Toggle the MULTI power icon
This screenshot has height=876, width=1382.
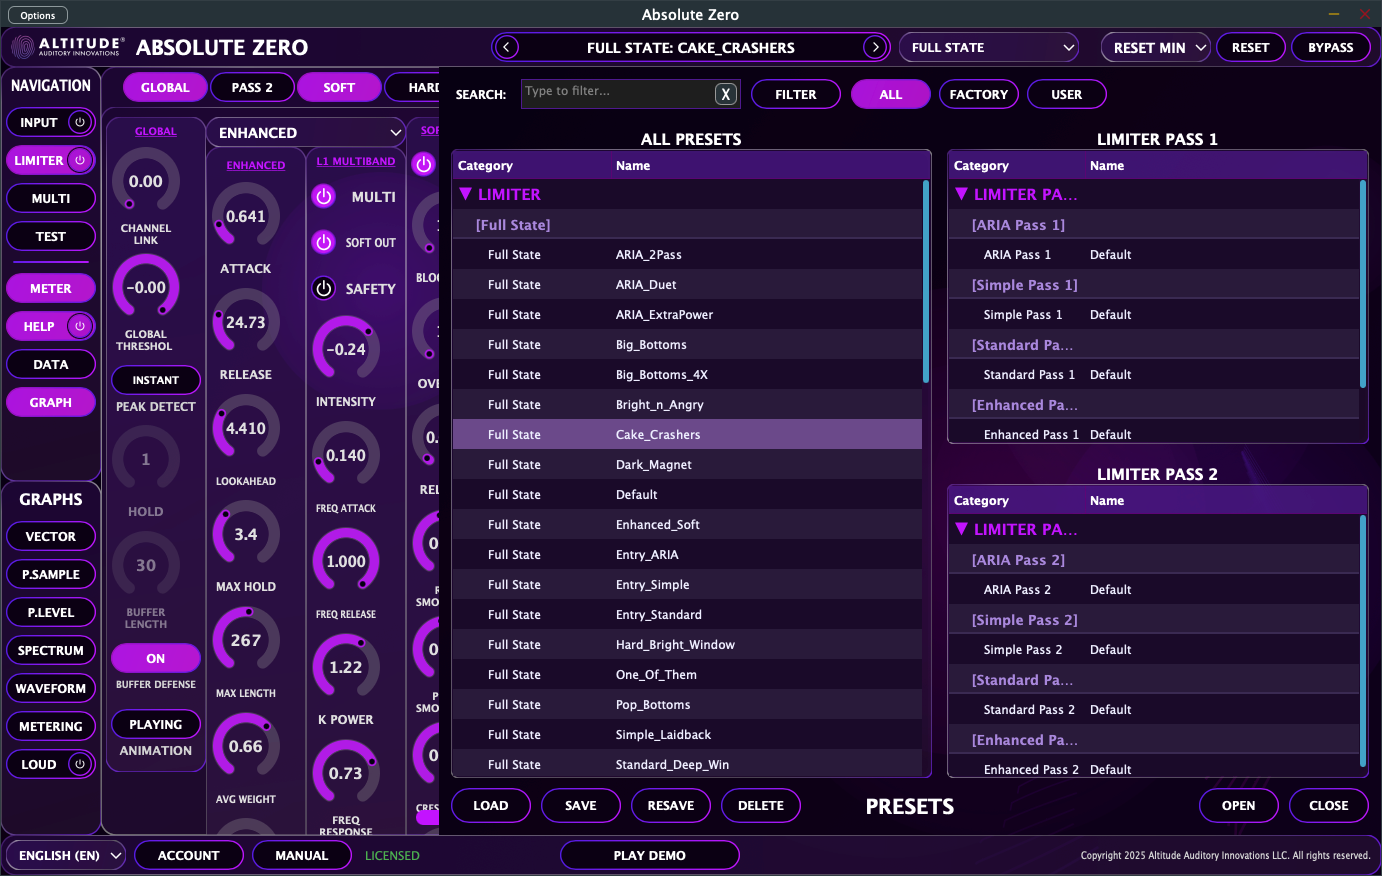click(x=324, y=197)
